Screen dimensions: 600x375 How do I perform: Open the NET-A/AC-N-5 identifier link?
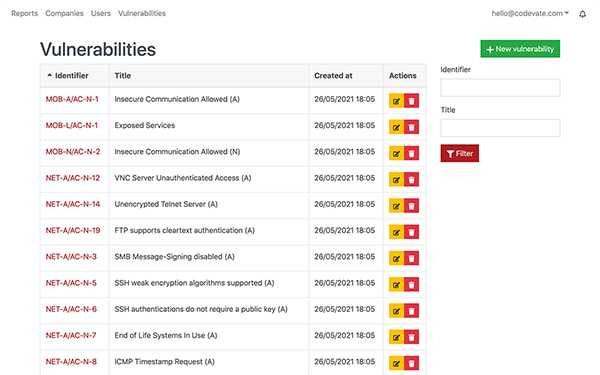coord(71,283)
